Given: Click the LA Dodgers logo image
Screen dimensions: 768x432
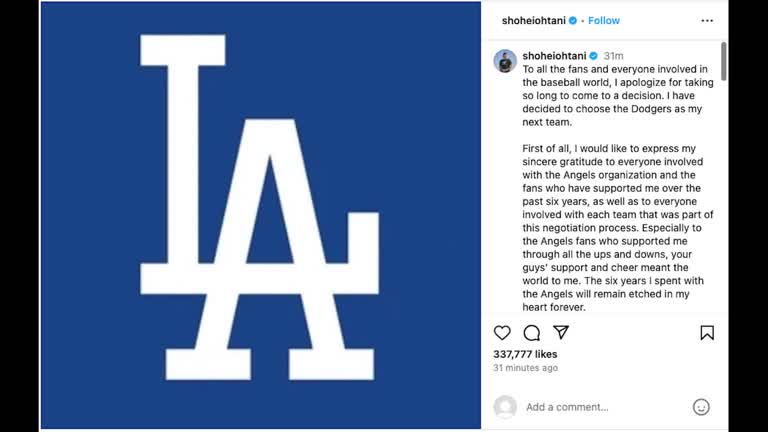Looking at the screenshot, I should coord(260,215).
